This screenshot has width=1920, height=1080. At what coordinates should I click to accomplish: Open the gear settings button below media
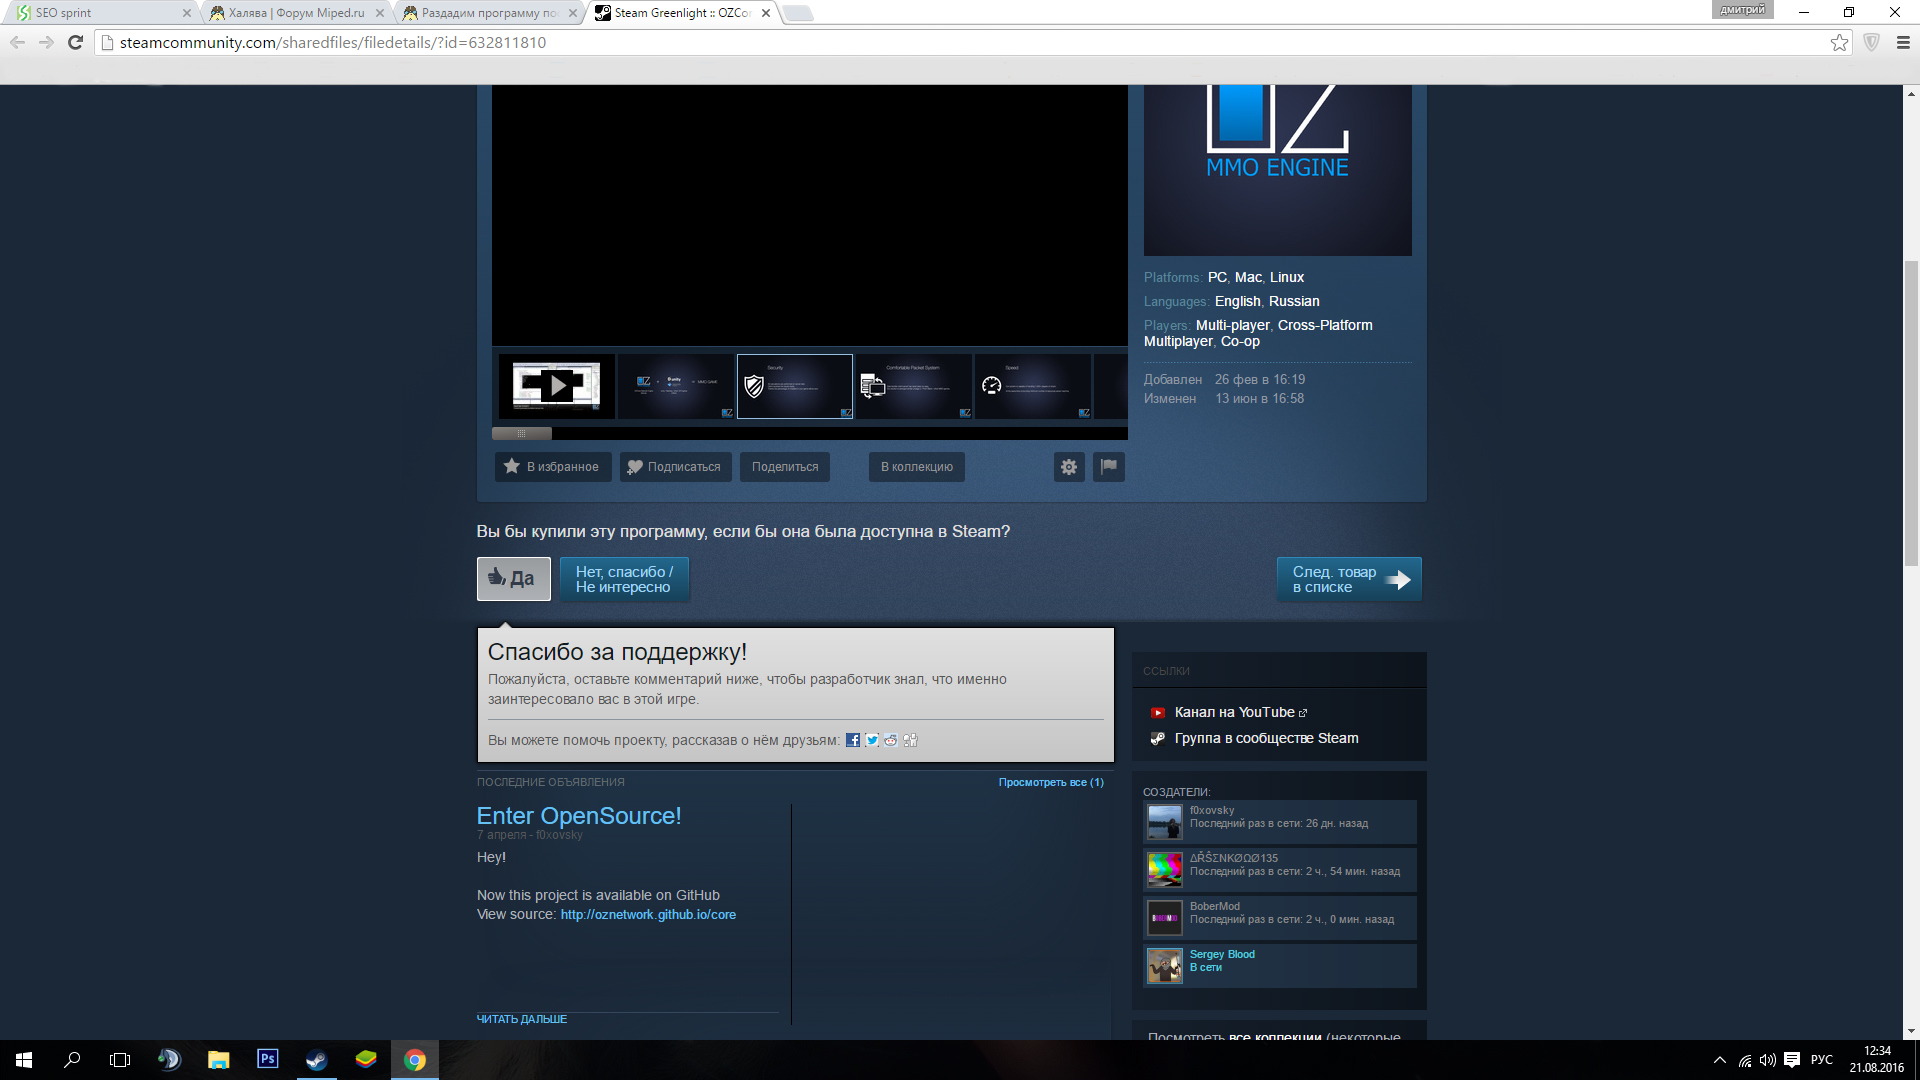(x=1069, y=467)
